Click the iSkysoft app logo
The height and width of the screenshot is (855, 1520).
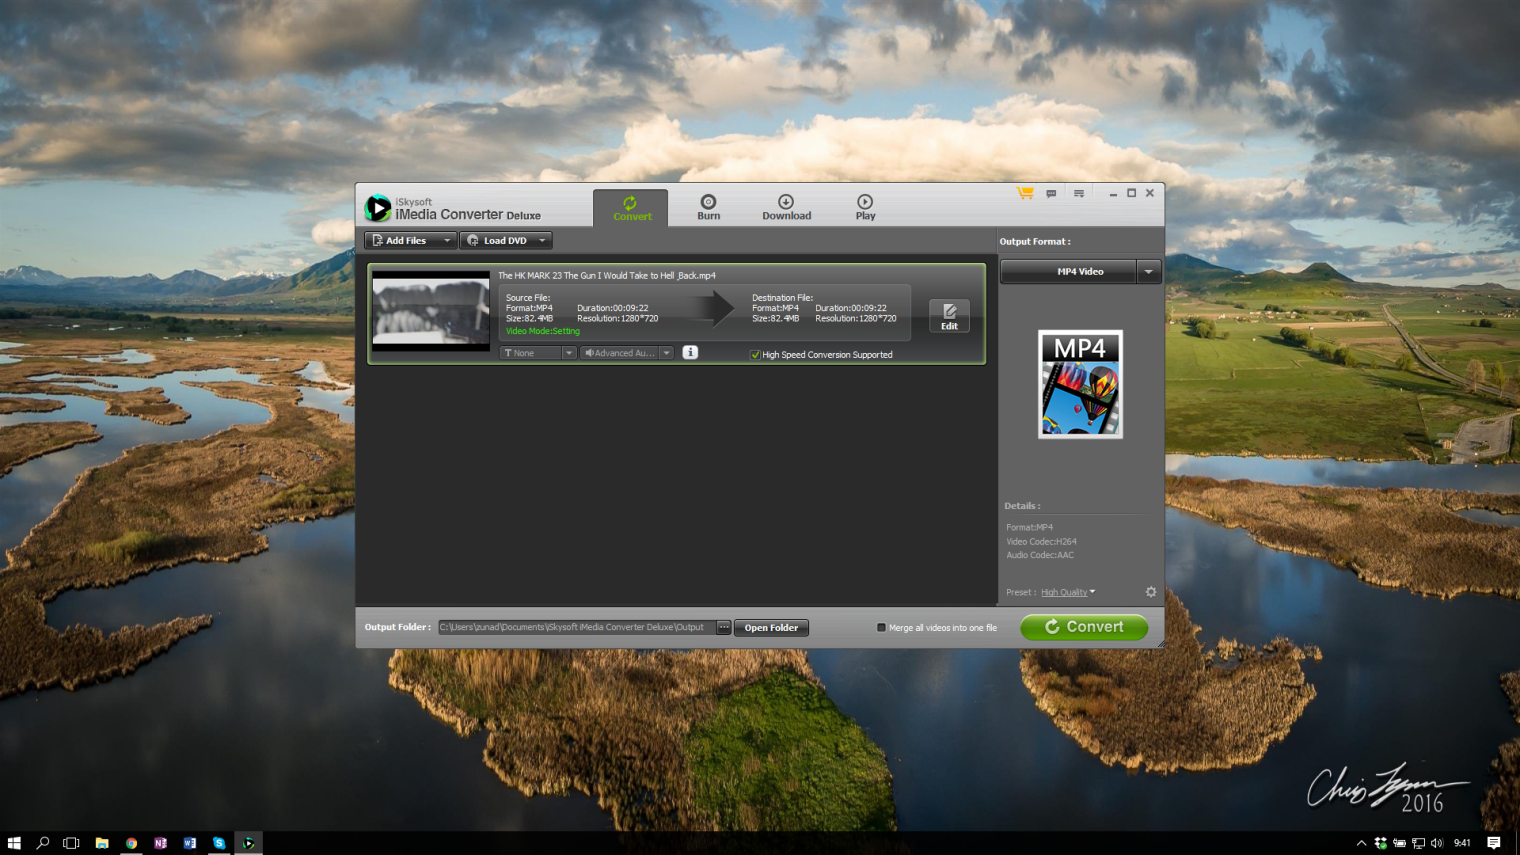coord(378,208)
